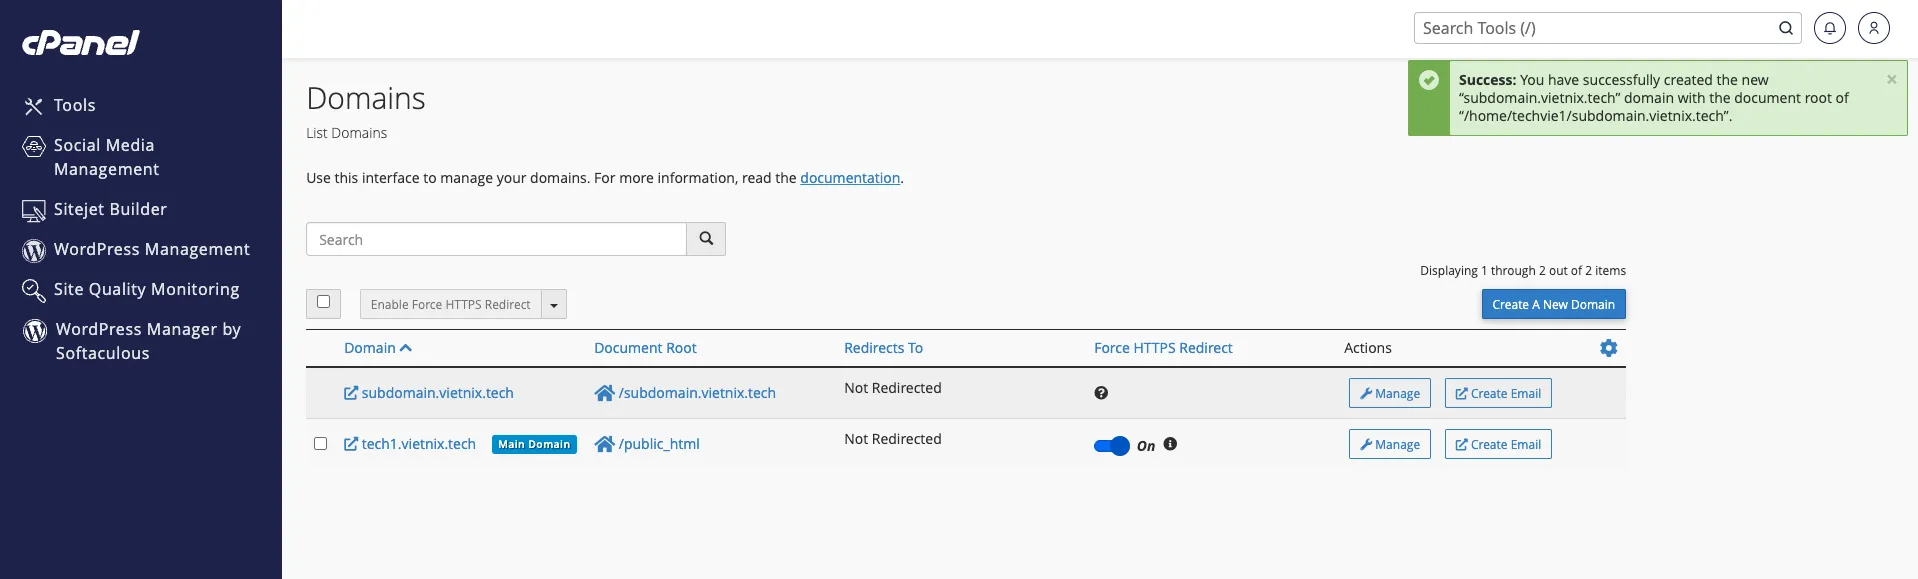Check the select-all domains checkbox

tap(323, 302)
